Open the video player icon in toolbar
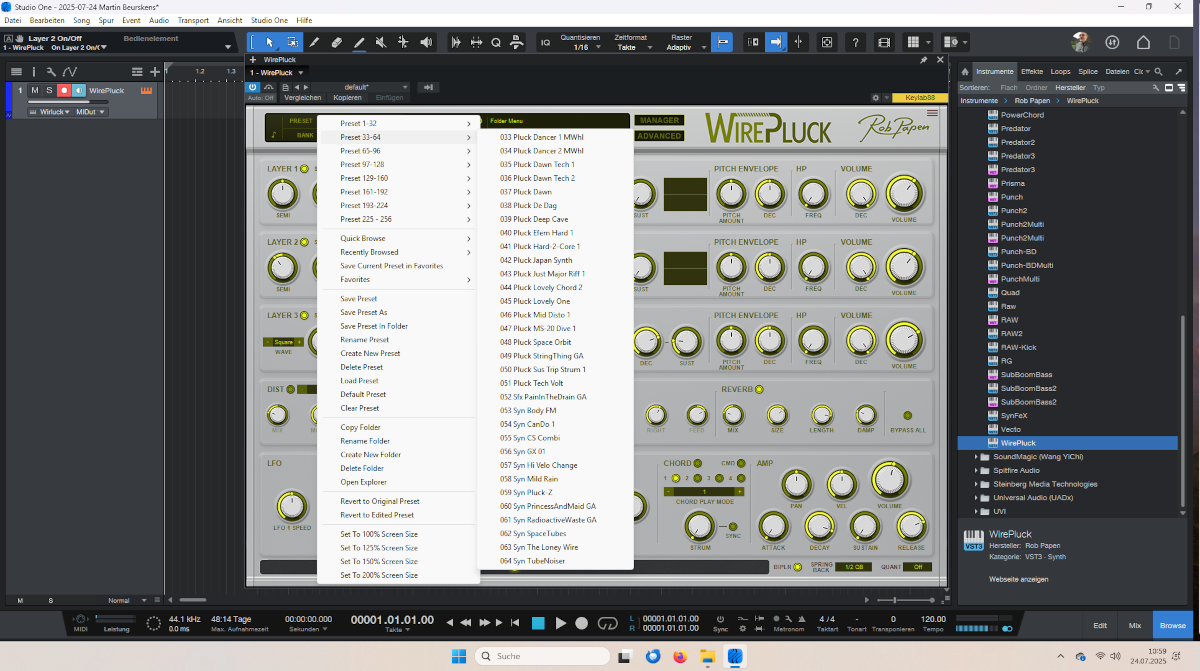1200x671 pixels. [883, 42]
